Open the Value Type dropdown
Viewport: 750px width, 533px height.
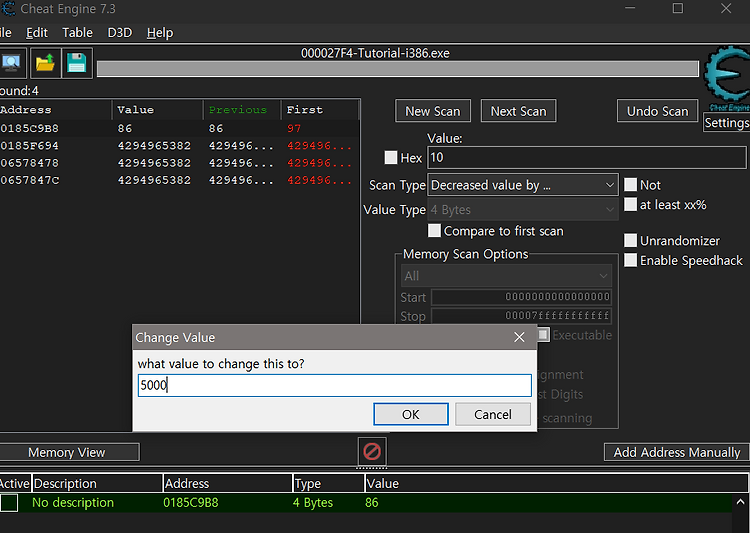point(522,210)
